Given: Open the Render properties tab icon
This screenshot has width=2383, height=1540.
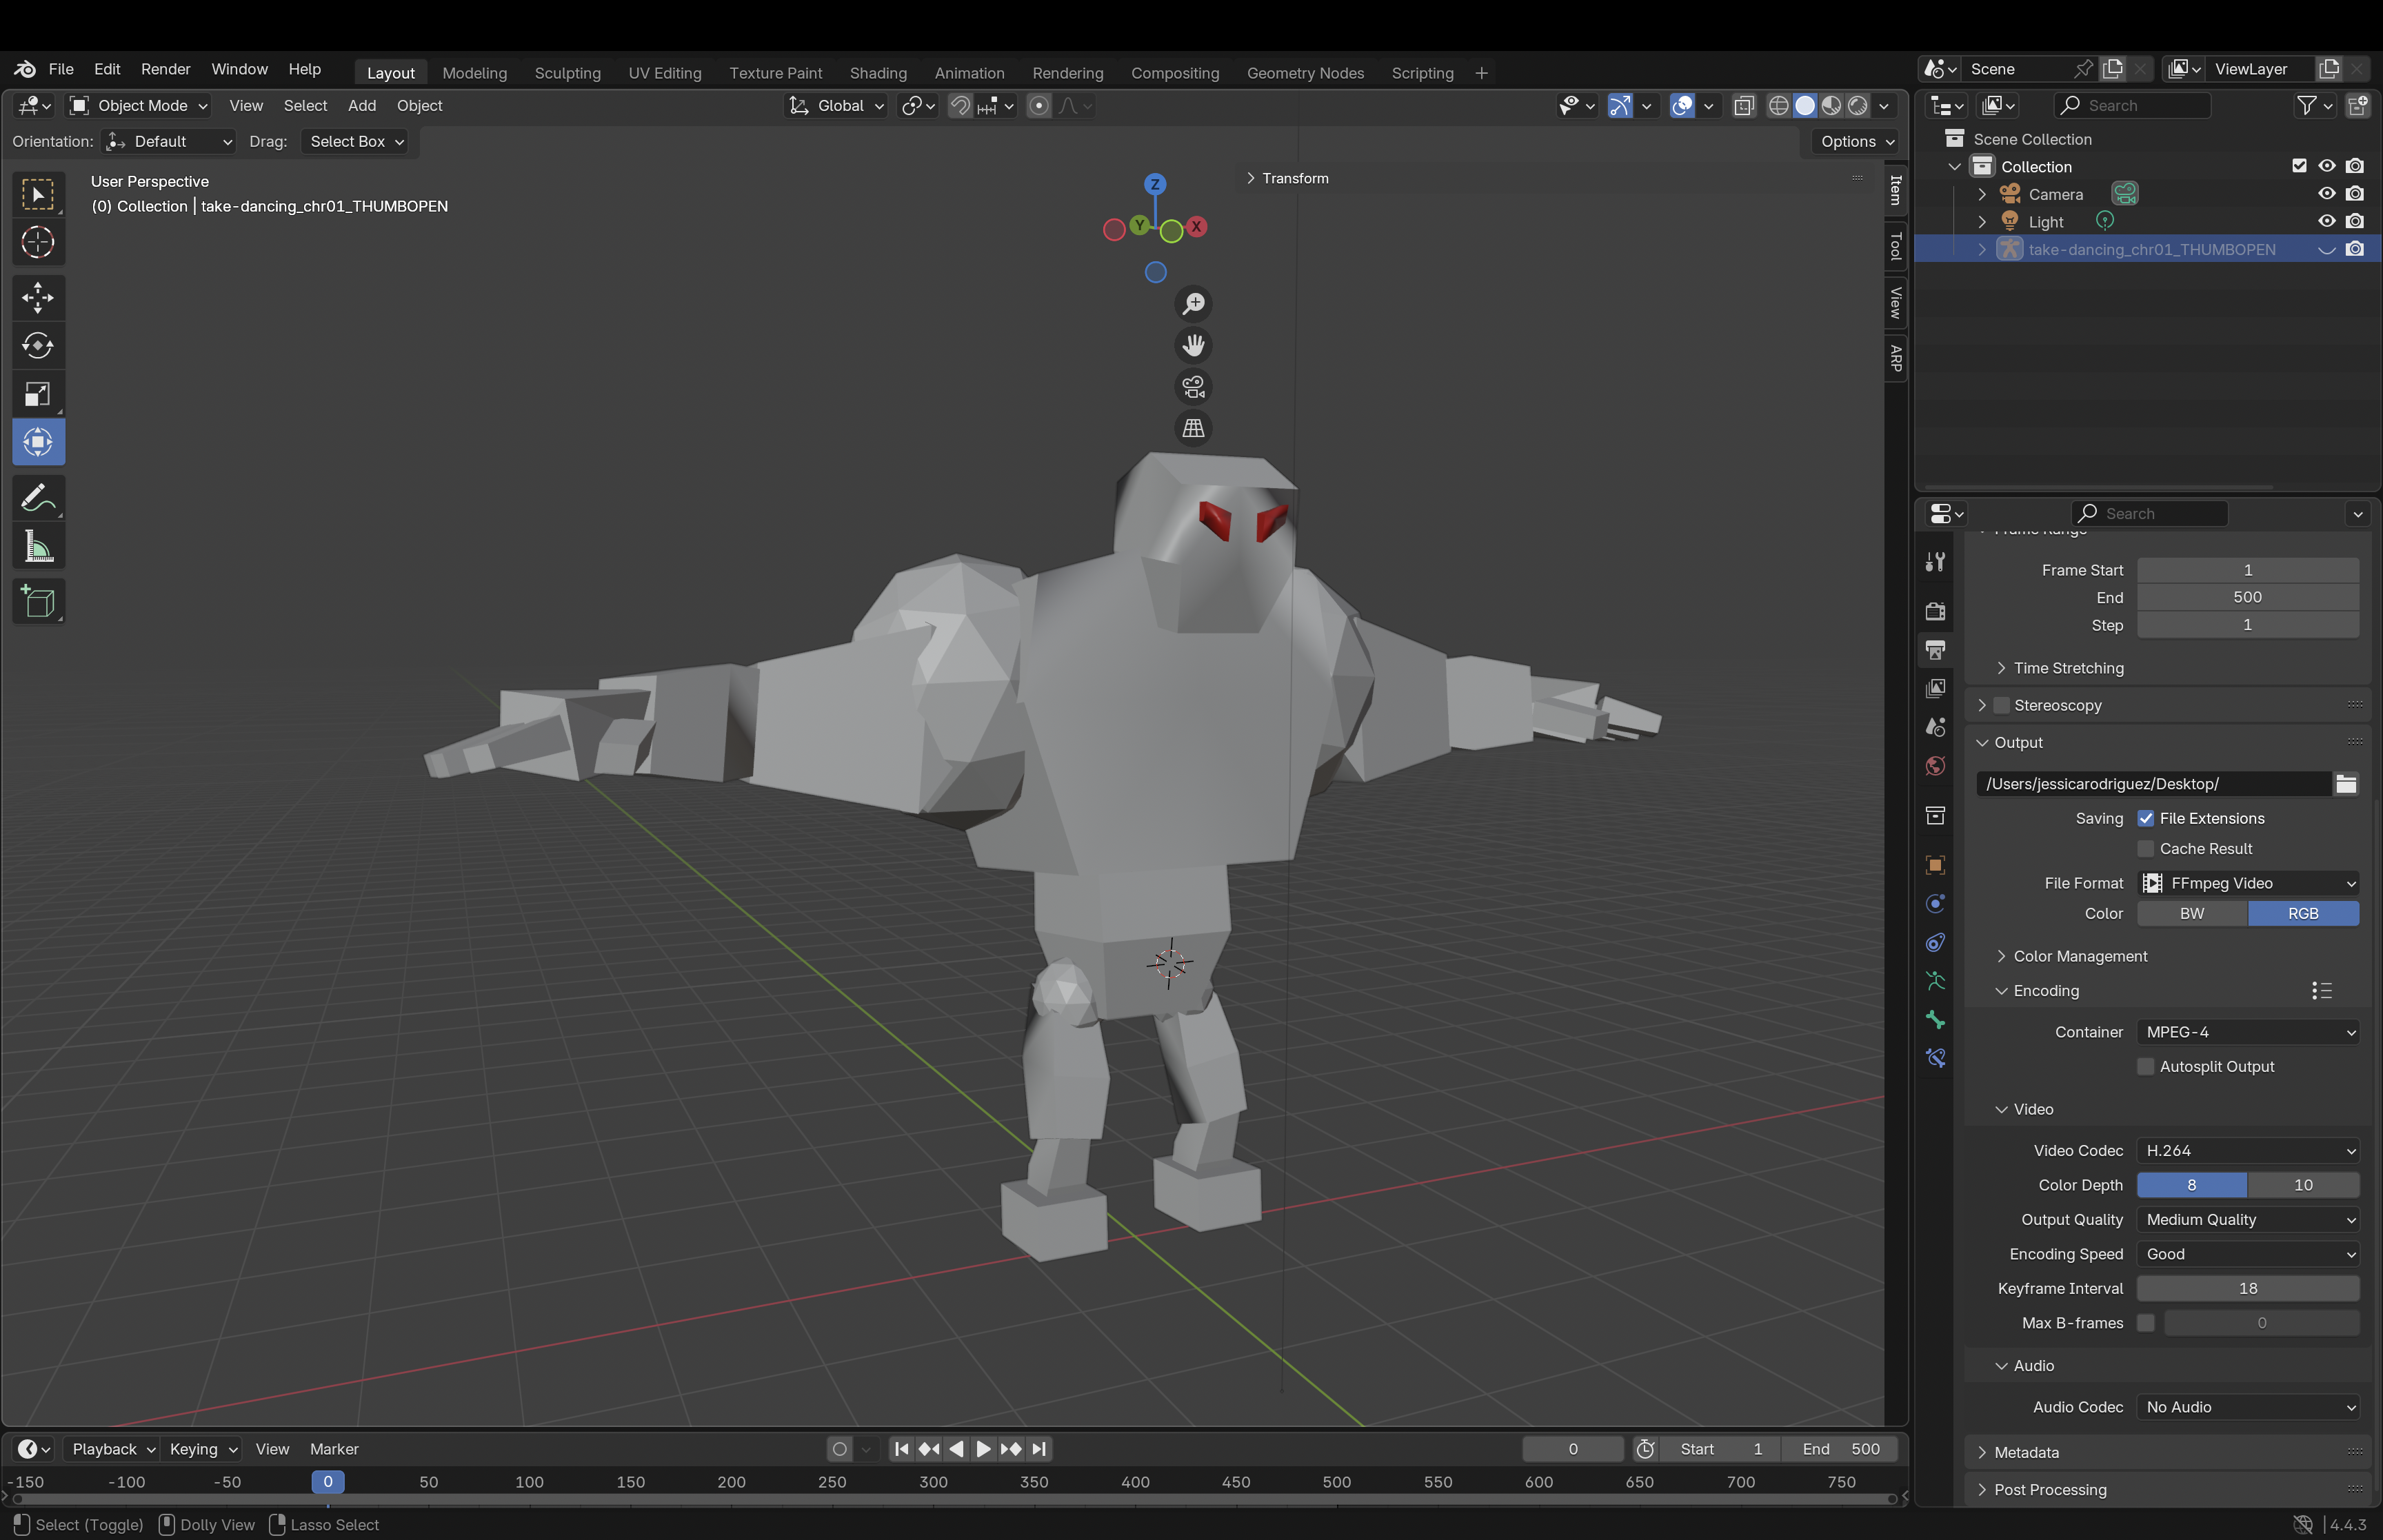Looking at the screenshot, I should 1936,610.
